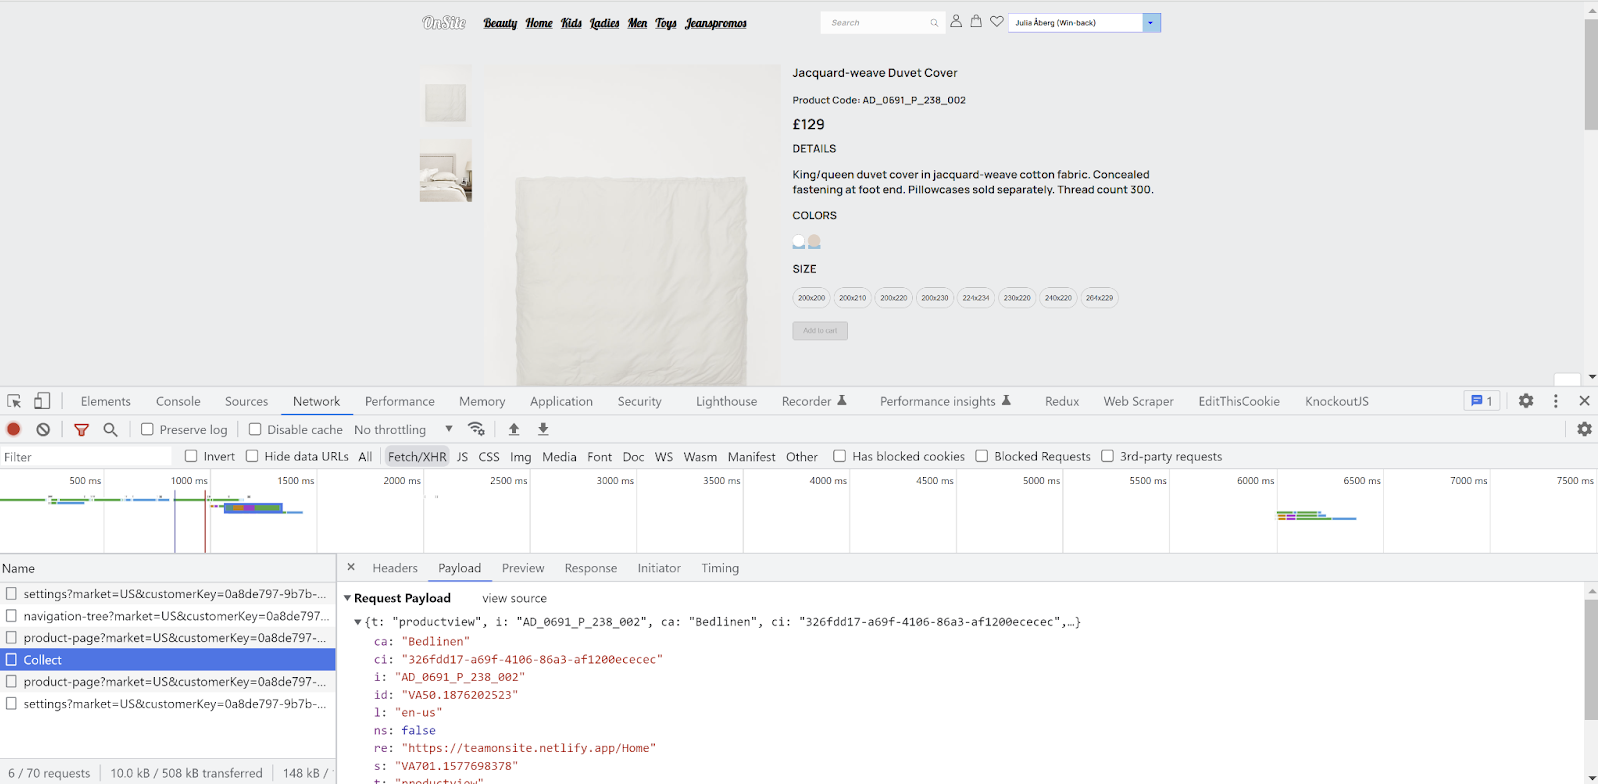Enable Preserve log checkbox
The height and width of the screenshot is (784, 1598).
click(147, 429)
